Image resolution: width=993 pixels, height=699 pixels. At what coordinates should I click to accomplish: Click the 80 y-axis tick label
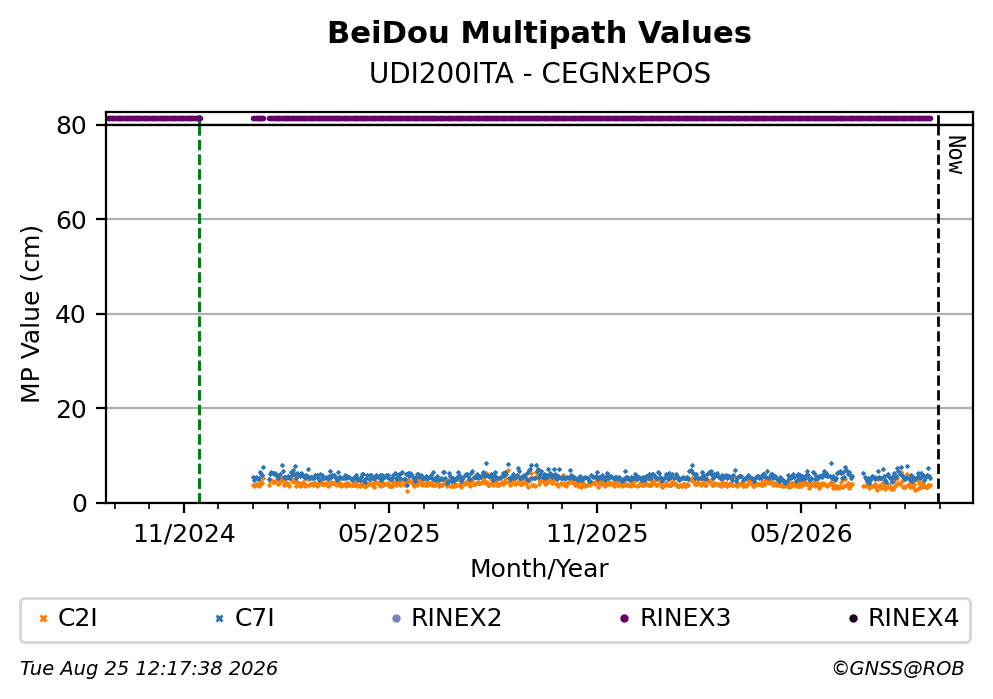71,125
